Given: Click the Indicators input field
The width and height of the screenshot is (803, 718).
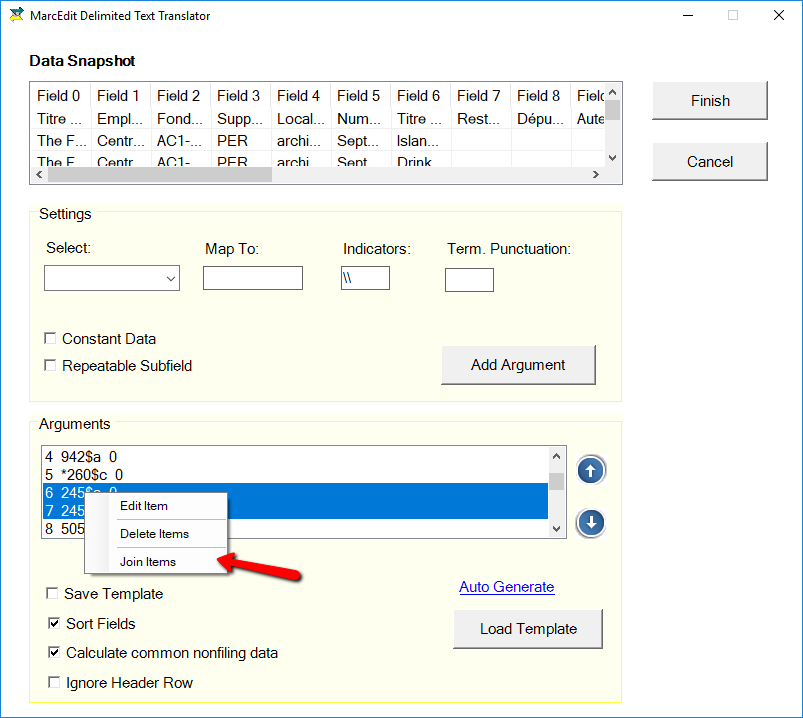Looking at the screenshot, I should tap(365, 278).
